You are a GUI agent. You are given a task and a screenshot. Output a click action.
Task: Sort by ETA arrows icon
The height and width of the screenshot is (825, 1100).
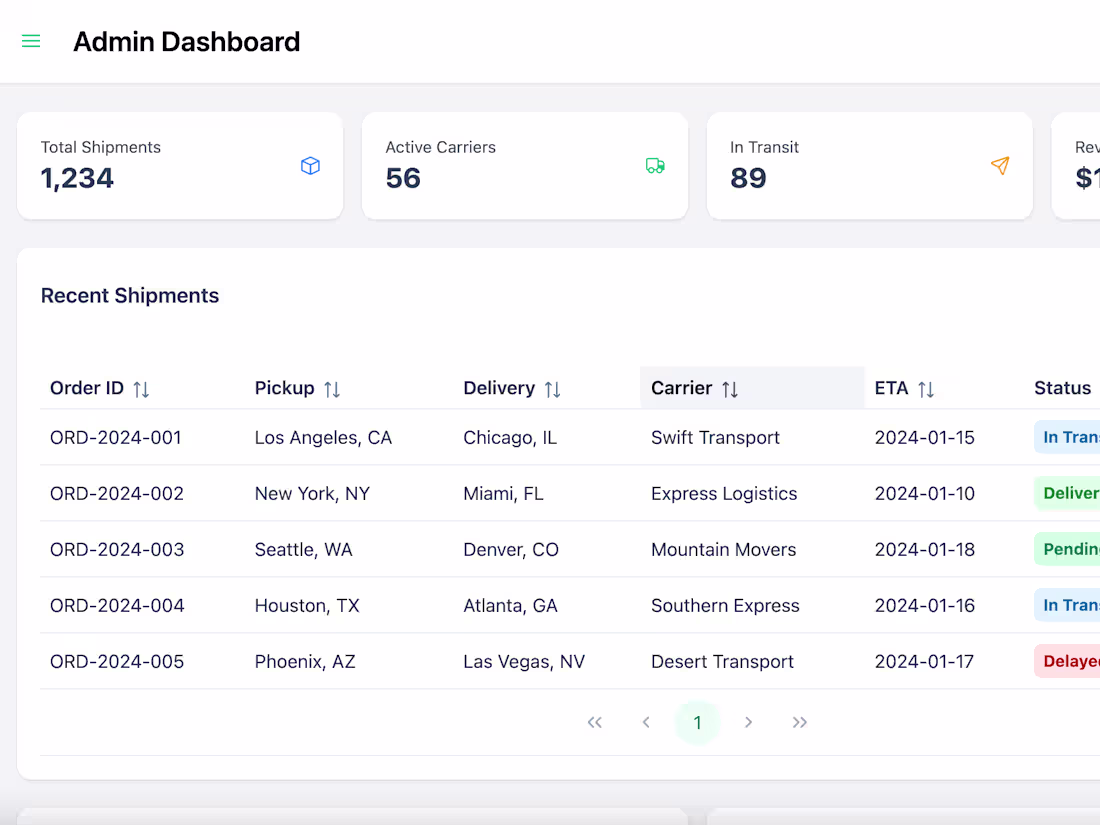[x=926, y=389]
